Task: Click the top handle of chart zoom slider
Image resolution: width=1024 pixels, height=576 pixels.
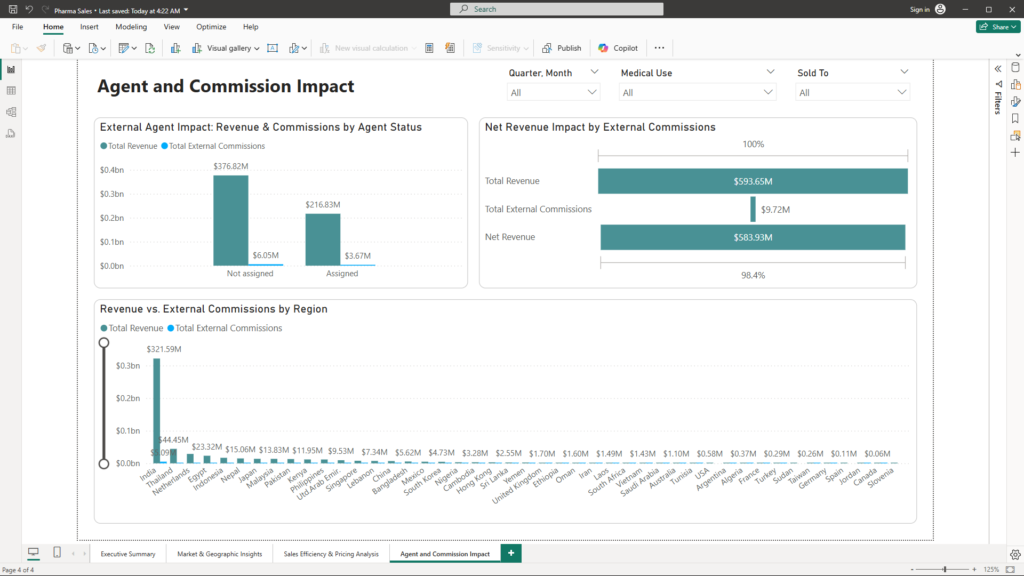Action: click(x=104, y=342)
